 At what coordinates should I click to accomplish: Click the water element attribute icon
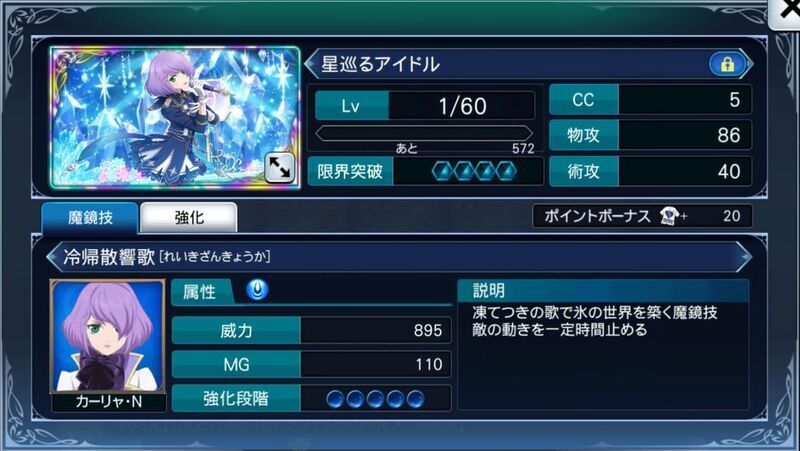coord(257,290)
